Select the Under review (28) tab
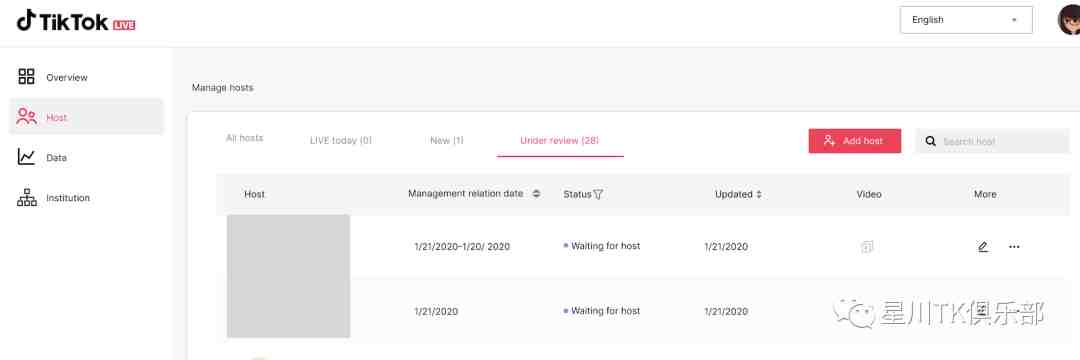Image resolution: width=1080 pixels, height=360 pixels. [560, 140]
